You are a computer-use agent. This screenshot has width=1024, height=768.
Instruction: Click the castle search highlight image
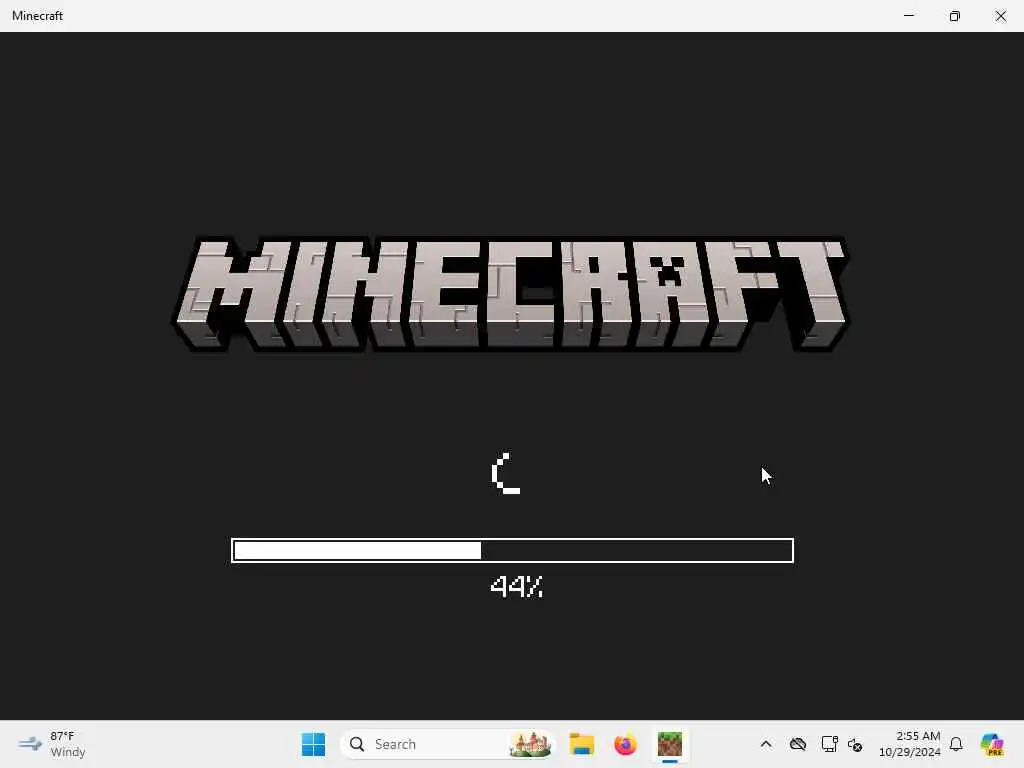(530, 744)
